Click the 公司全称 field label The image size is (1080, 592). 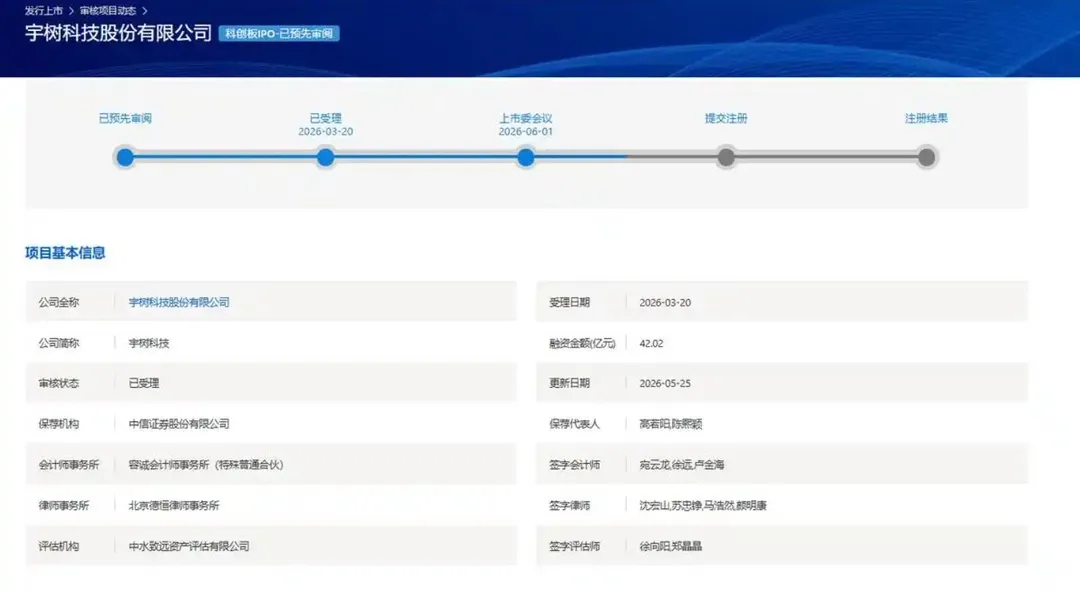tap(59, 303)
